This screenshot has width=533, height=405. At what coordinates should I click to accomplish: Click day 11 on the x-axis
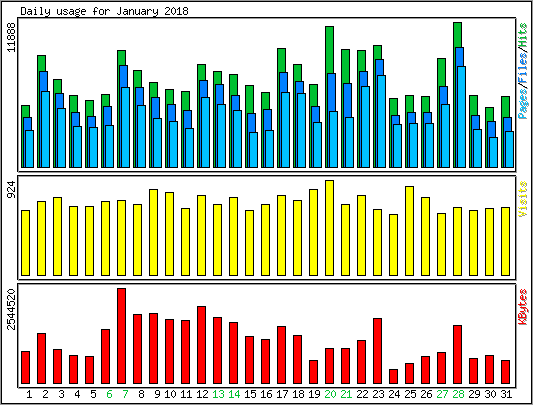click(186, 394)
